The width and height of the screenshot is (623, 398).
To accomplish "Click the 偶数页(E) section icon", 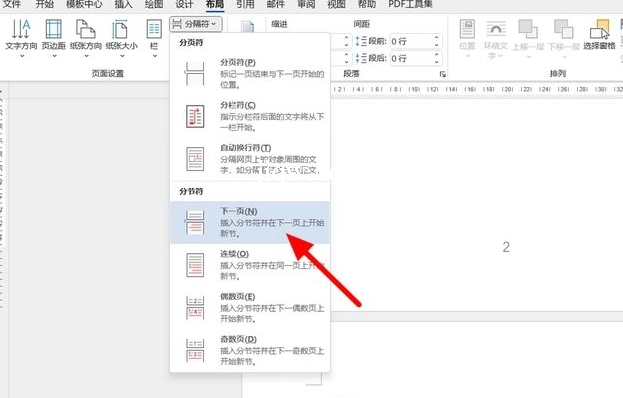I will [195, 308].
